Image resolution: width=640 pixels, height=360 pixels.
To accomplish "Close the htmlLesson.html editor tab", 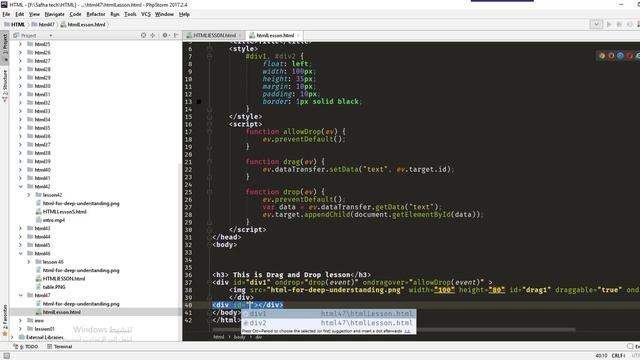I will coord(299,36).
